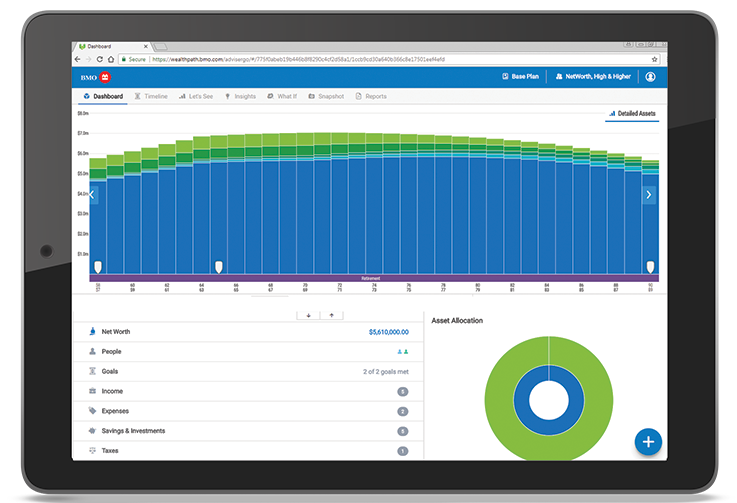737x503 pixels.
Task: Click the outer green donut ring
Action: 497,400
